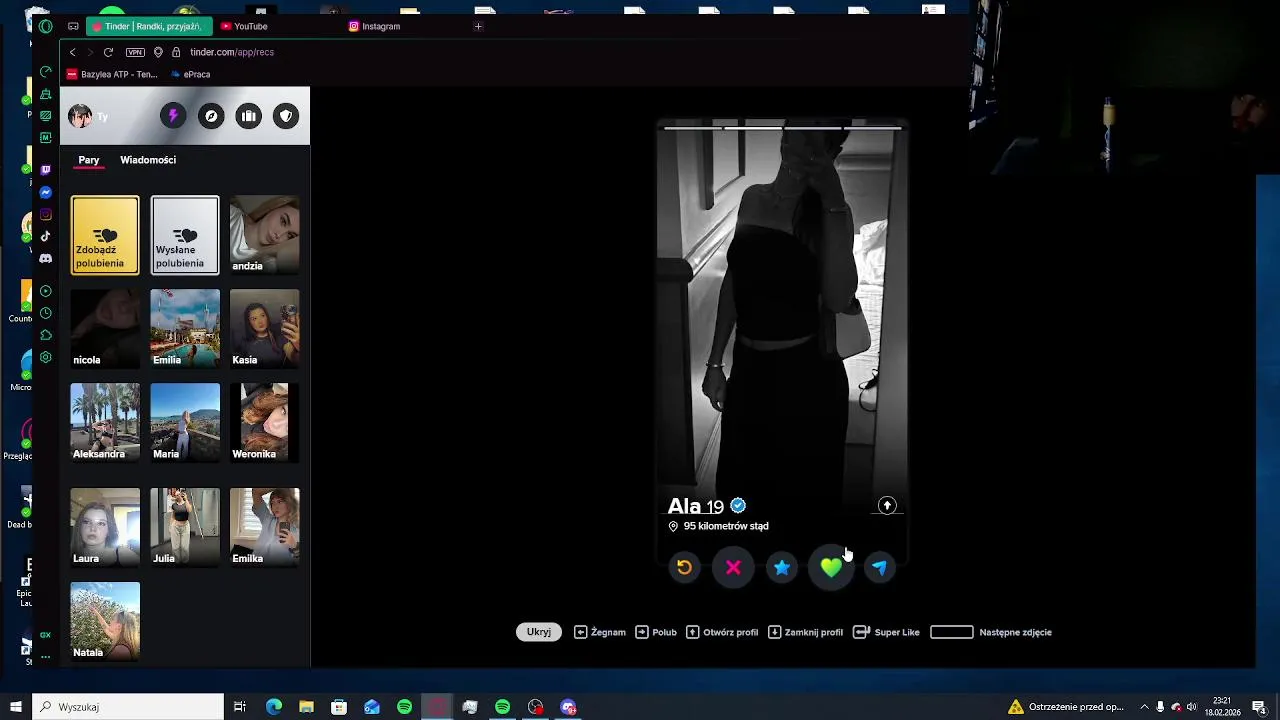Click the pink X Nope button

(733, 567)
